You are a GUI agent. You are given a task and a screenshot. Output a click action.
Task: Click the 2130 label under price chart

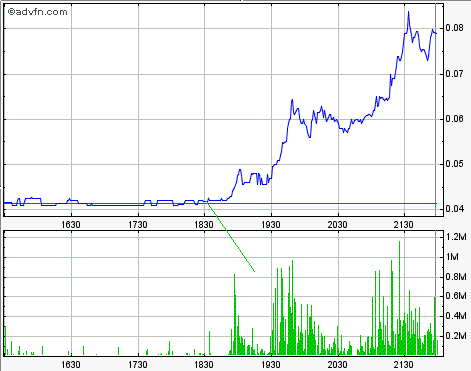404,225
